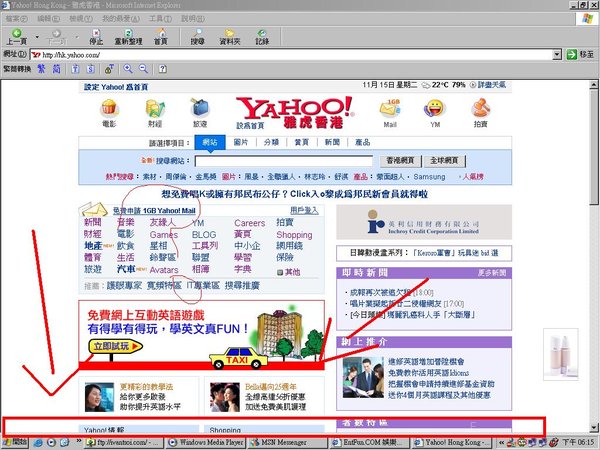Click the Refresh toolbar icon
Screen dimensions: 600x450
click(x=129, y=37)
